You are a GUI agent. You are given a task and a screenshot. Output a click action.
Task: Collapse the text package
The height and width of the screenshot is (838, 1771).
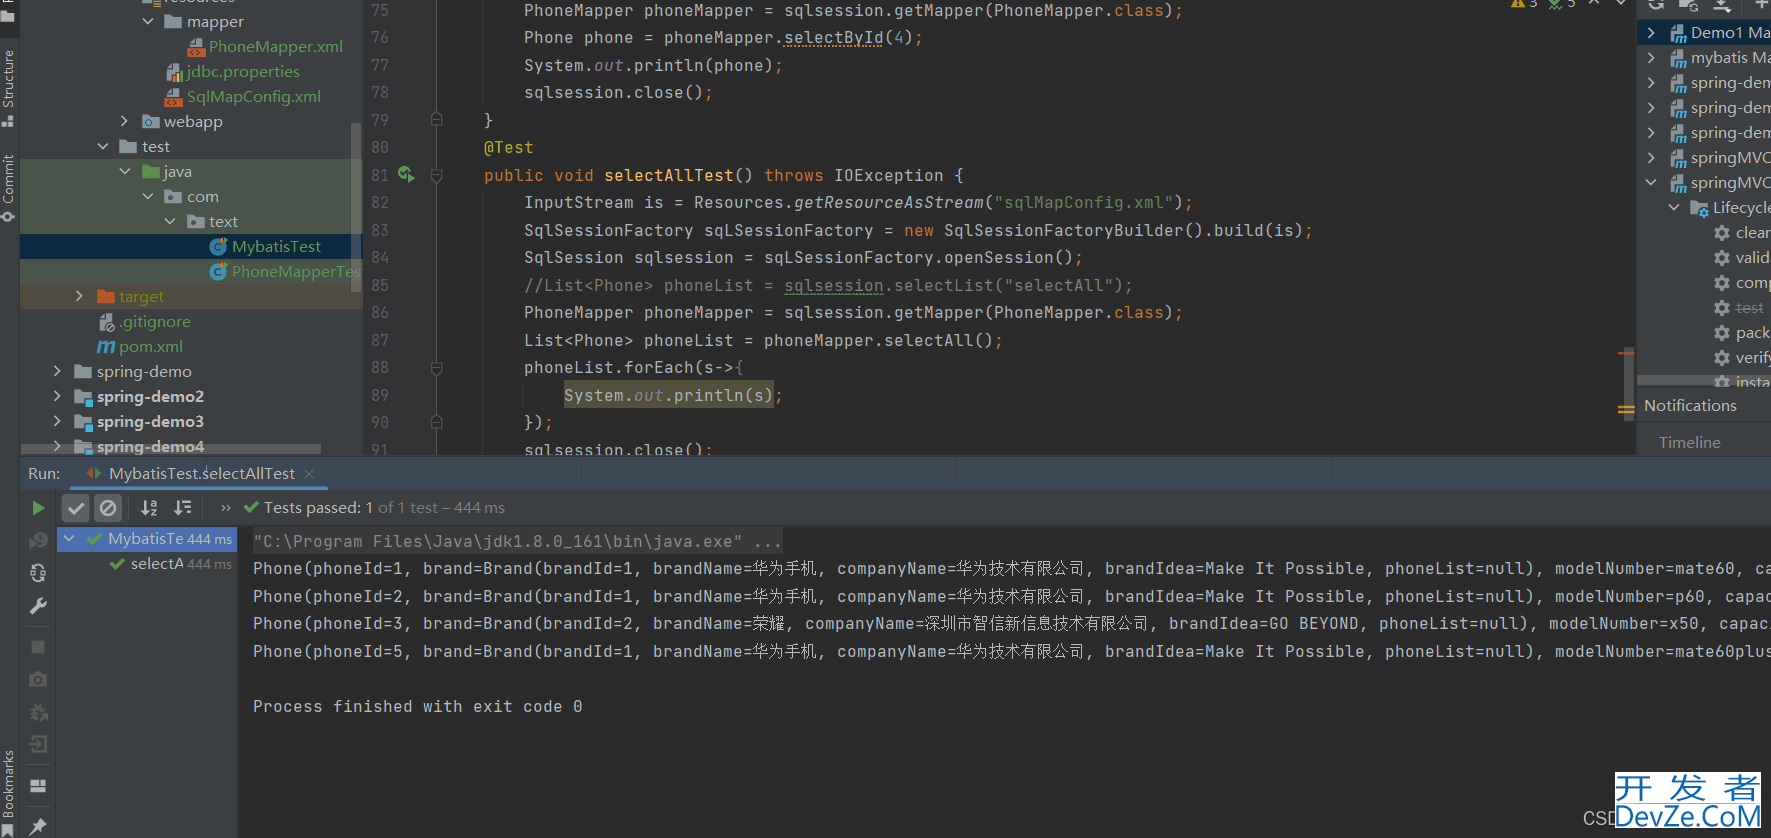[170, 221]
